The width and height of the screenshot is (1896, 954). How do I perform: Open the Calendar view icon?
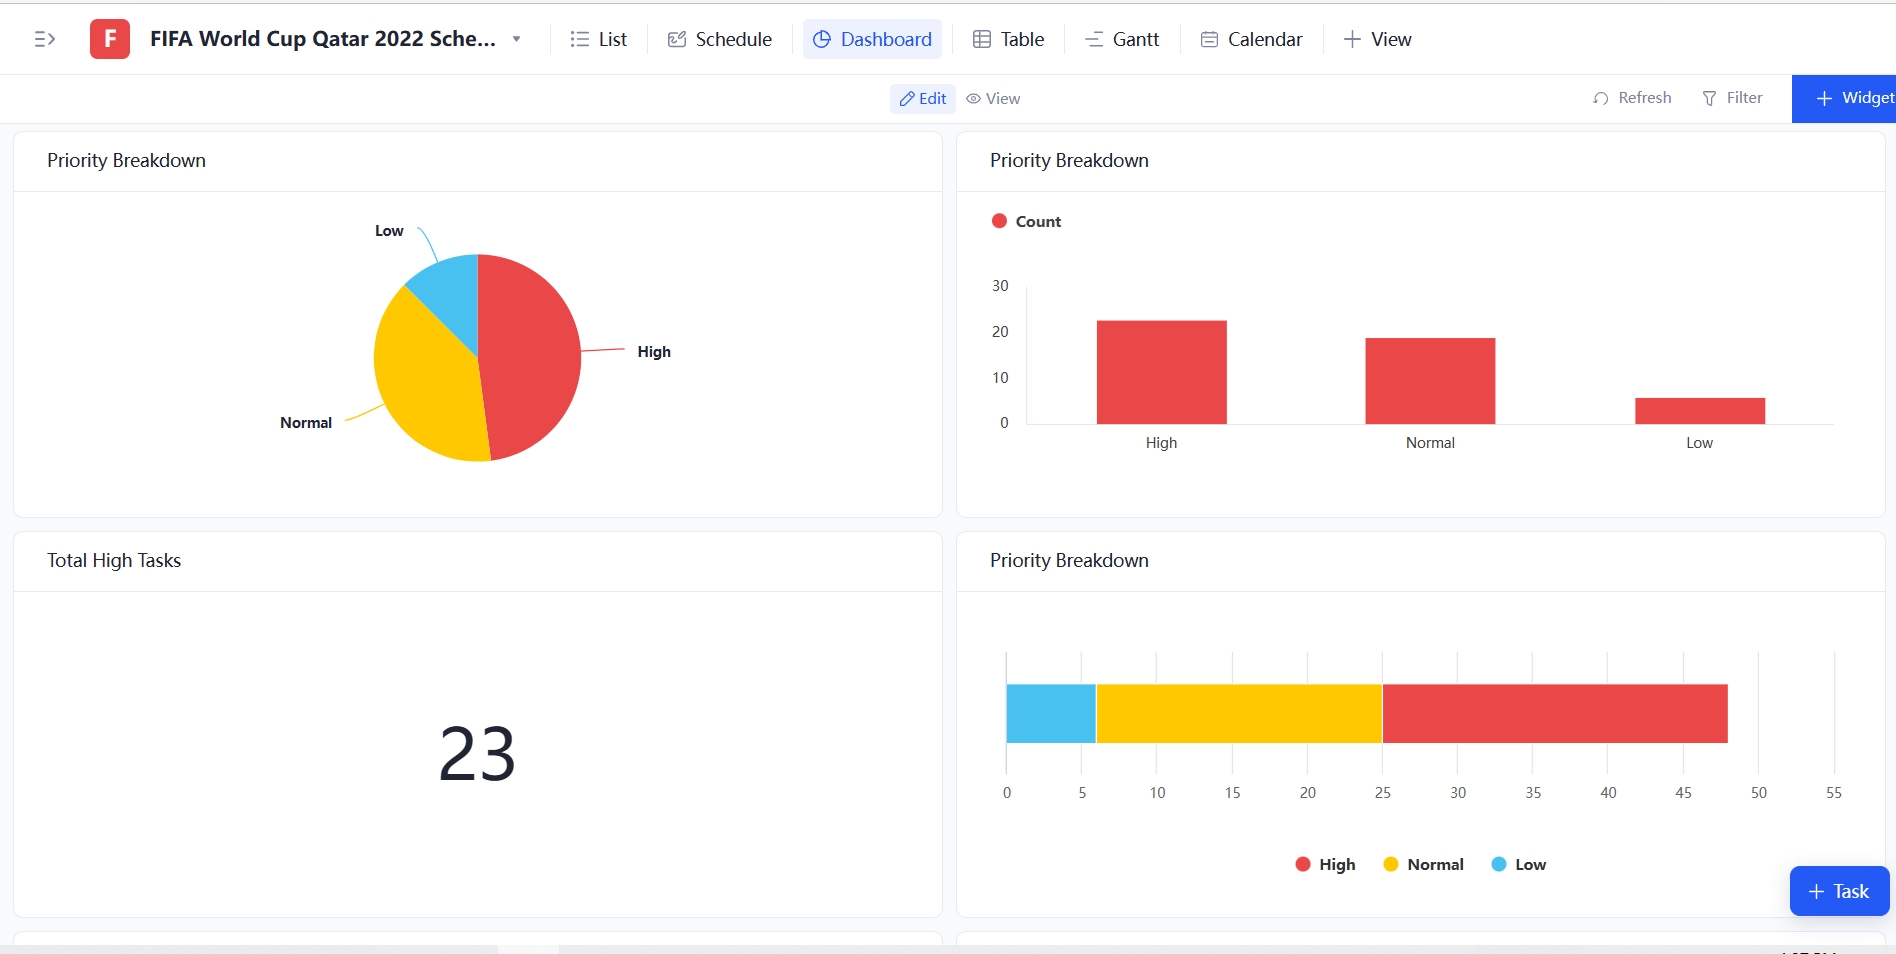pyautogui.click(x=1210, y=39)
